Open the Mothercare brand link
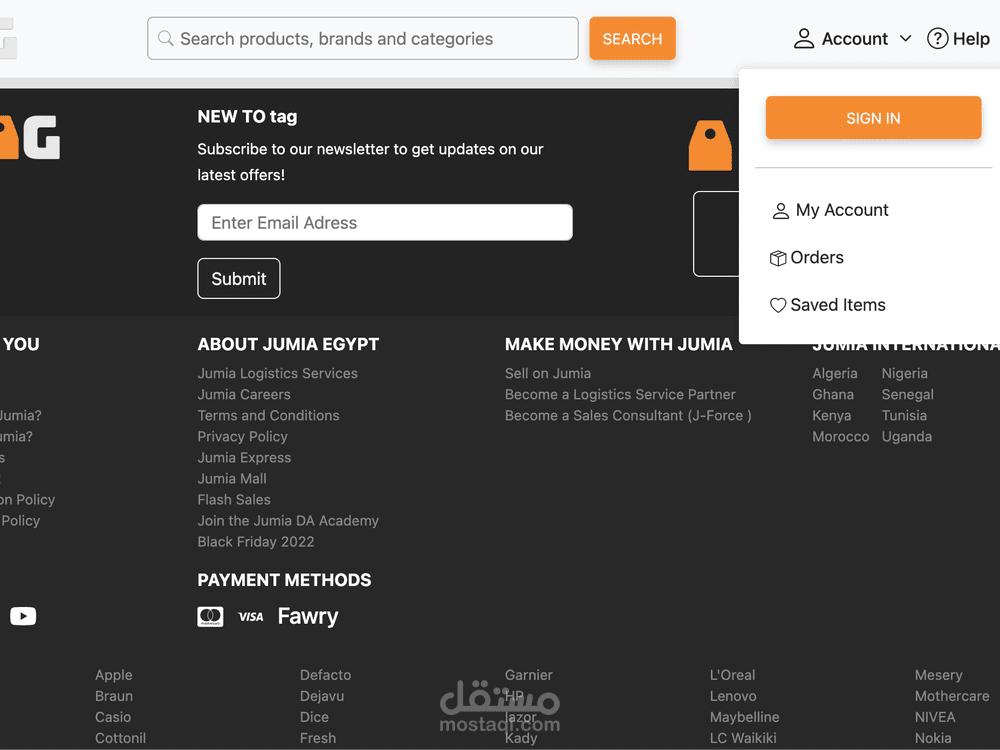 [x=952, y=696]
